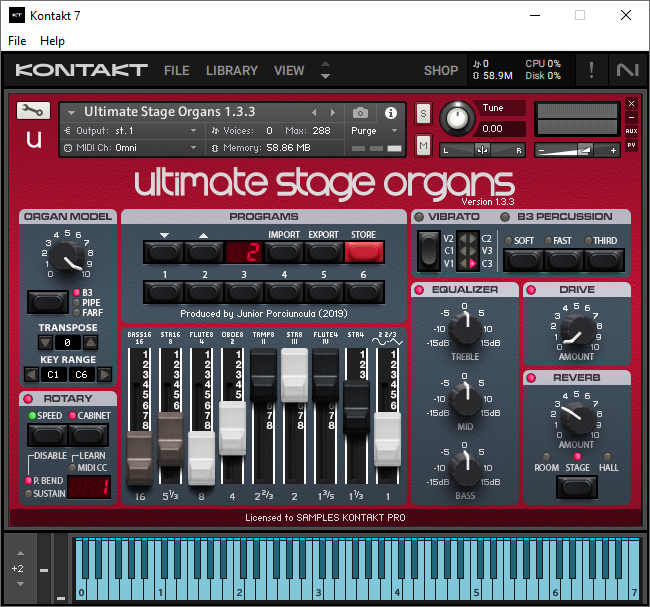The image size is (650, 607).
Task: Open the SHOP link
Action: (x=441, y=70)
